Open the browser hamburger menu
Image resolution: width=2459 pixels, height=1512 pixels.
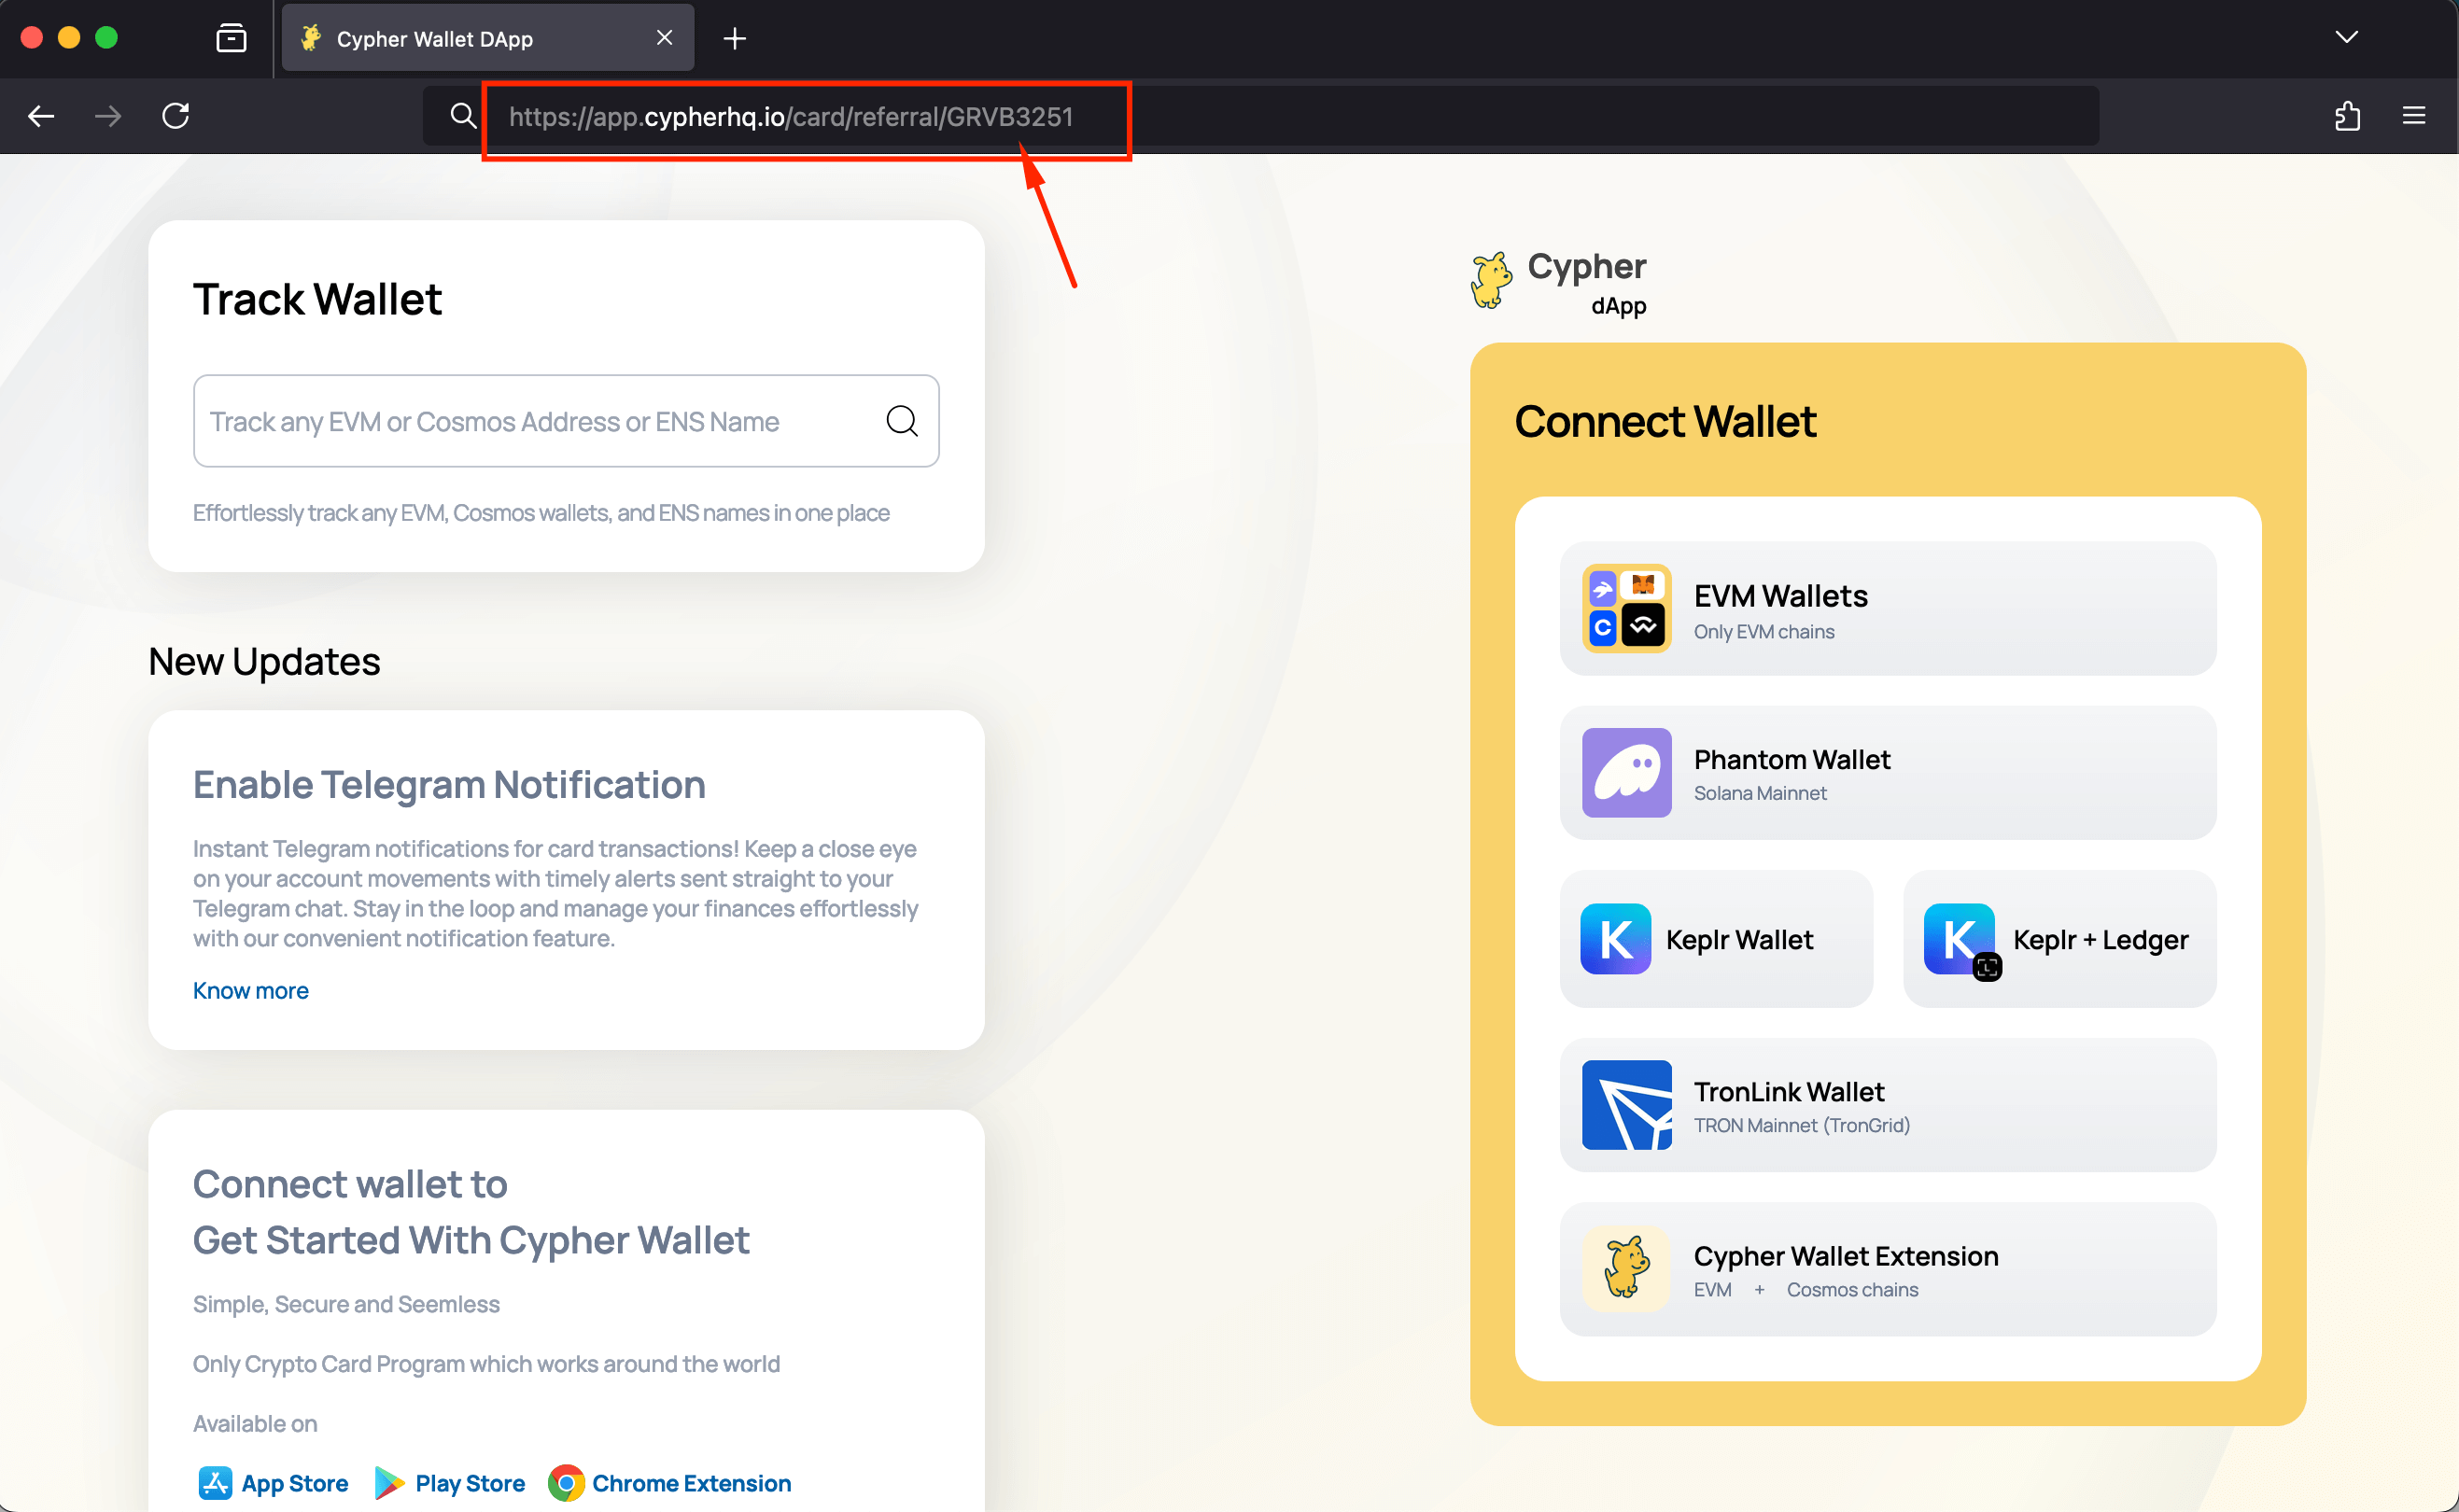(2414, 116)
